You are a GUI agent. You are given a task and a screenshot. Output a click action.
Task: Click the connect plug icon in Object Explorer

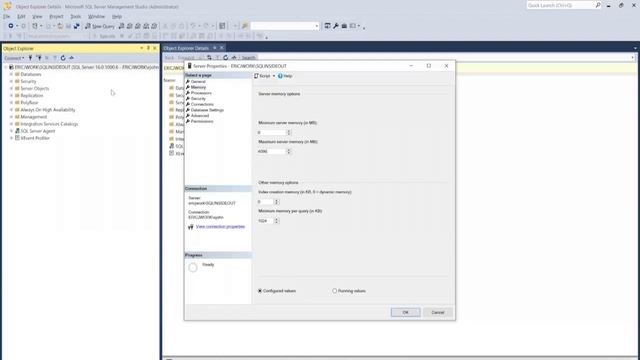[30, 58]
